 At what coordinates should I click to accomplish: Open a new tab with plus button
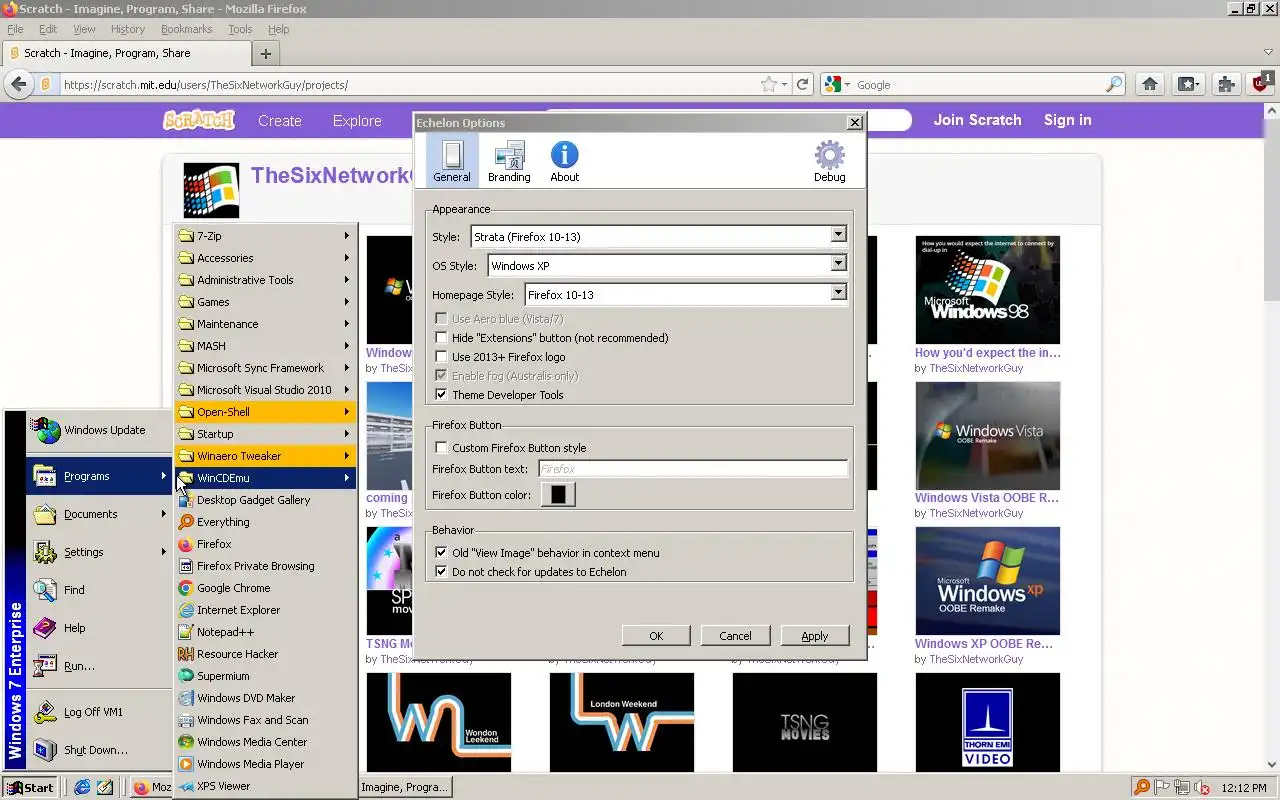[266, 54]
